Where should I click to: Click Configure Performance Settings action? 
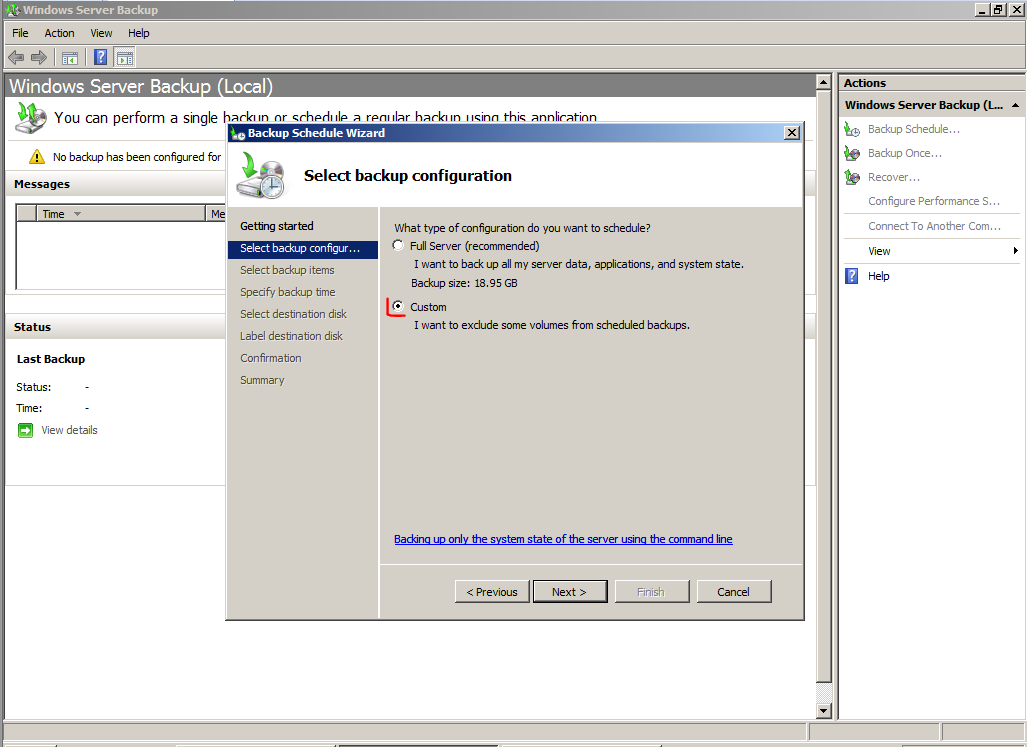point(933,201)
